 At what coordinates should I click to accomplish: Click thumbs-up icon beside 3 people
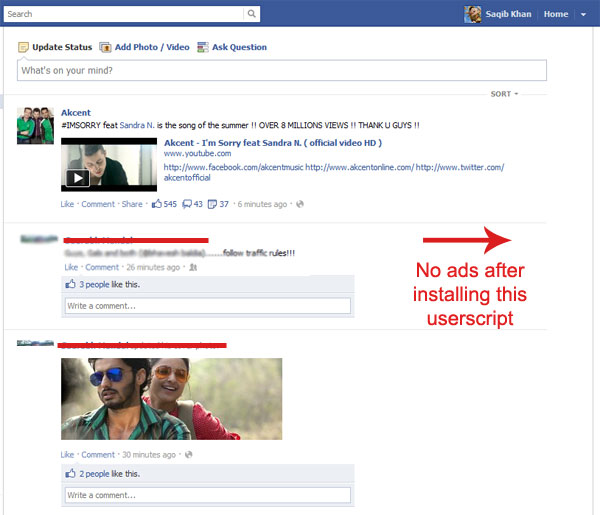70,284
